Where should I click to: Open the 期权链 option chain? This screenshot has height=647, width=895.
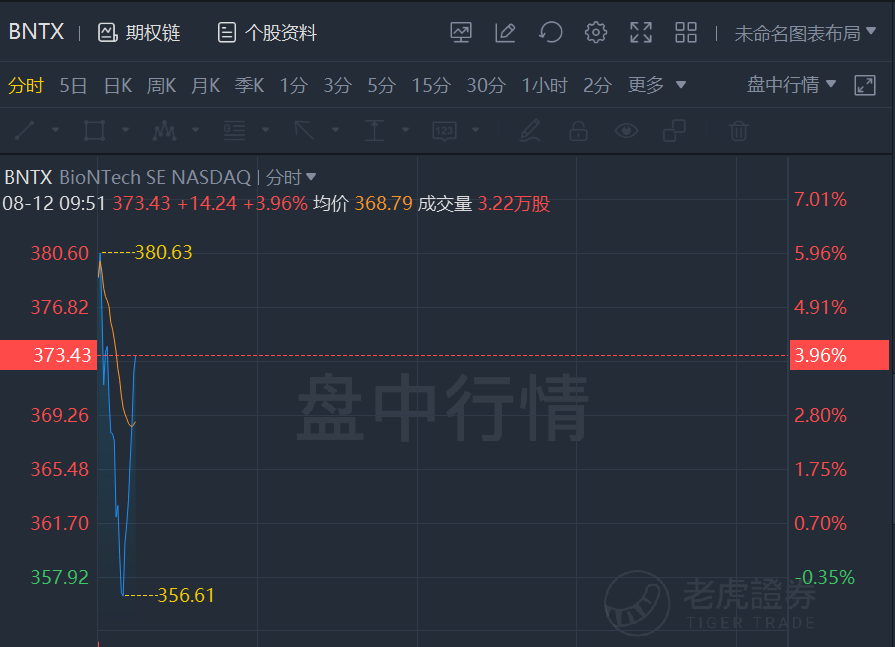pyautogui.click(x=139, y=33)
